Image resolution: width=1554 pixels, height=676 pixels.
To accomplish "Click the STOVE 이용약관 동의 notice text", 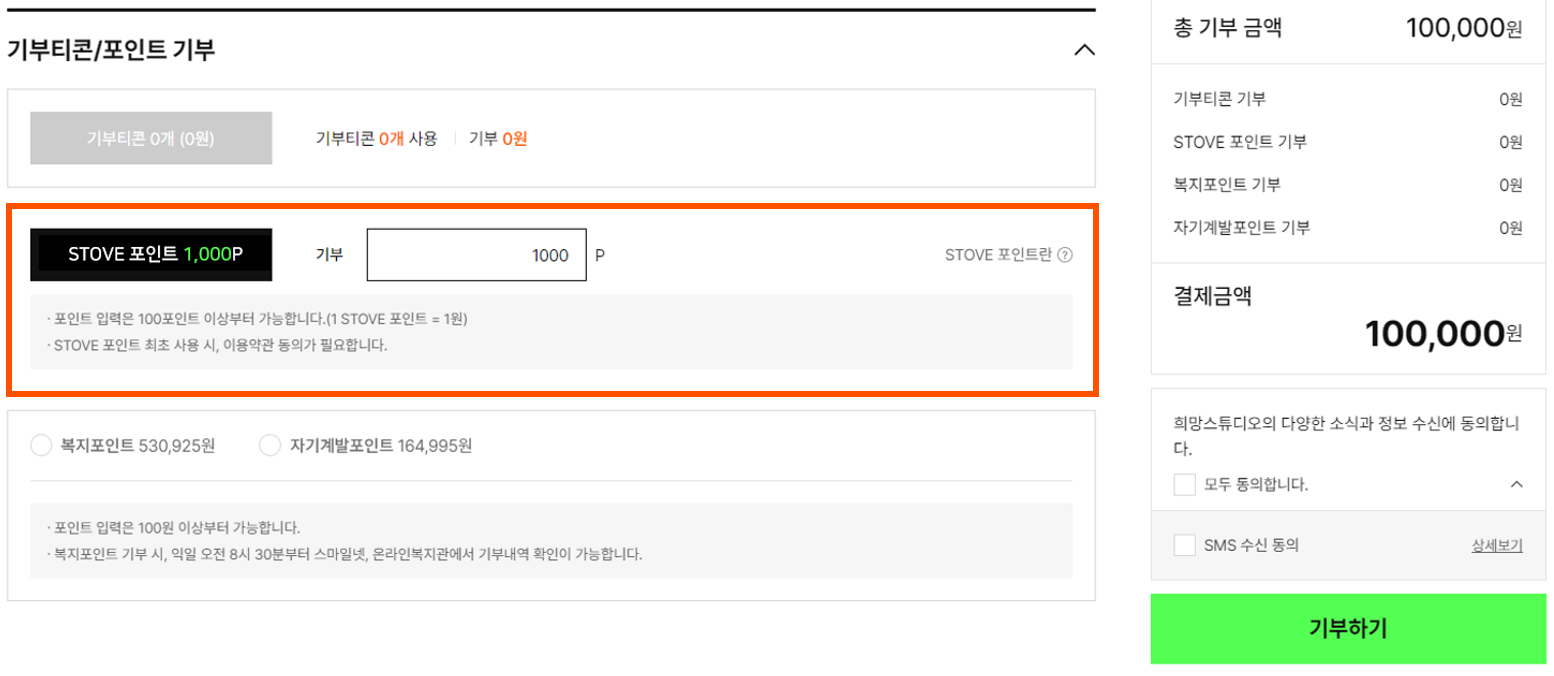I will [217, 346].
